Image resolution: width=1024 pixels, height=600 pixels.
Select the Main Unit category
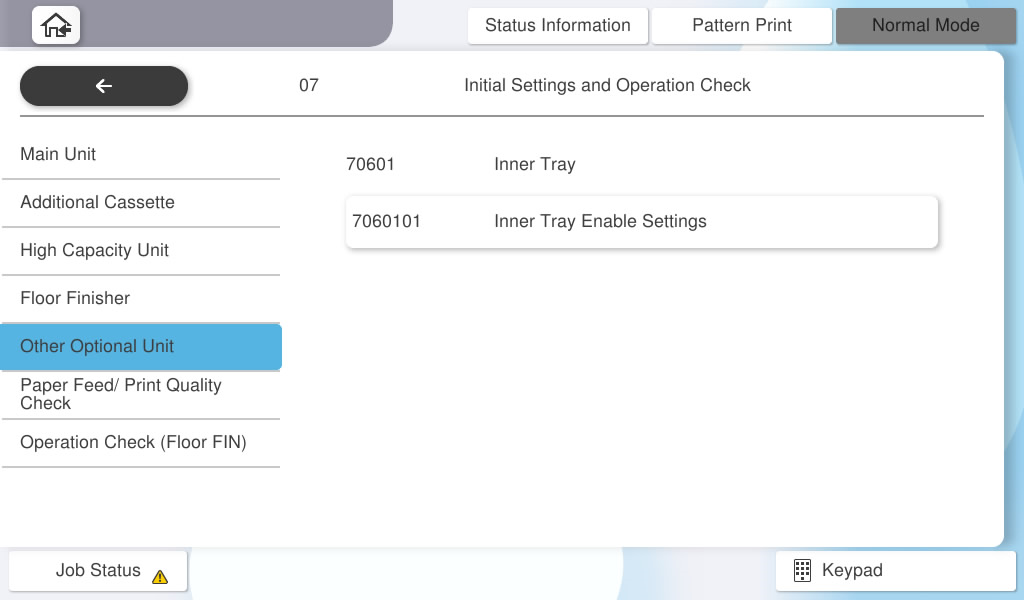tap(140, 155)
